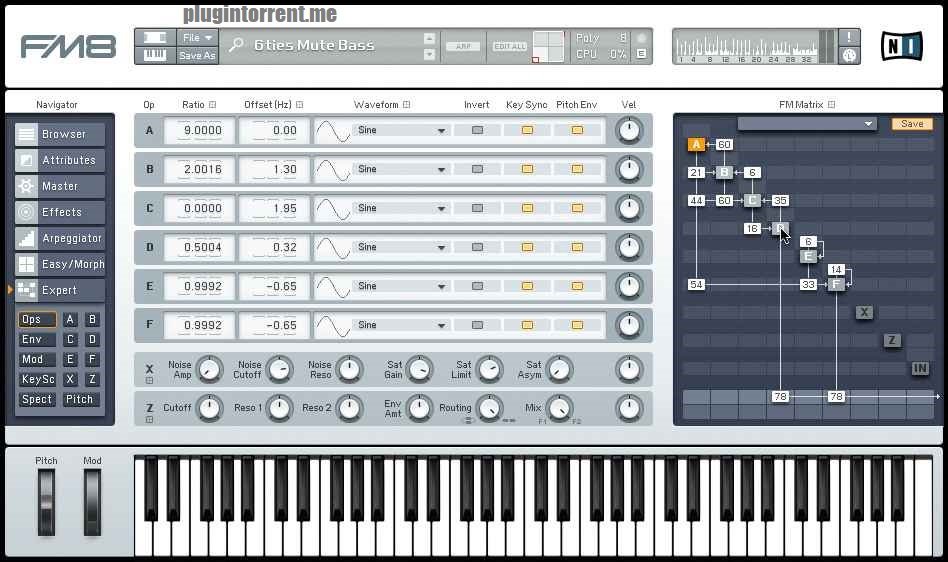Open the Arpeggiator page icon

26,238
